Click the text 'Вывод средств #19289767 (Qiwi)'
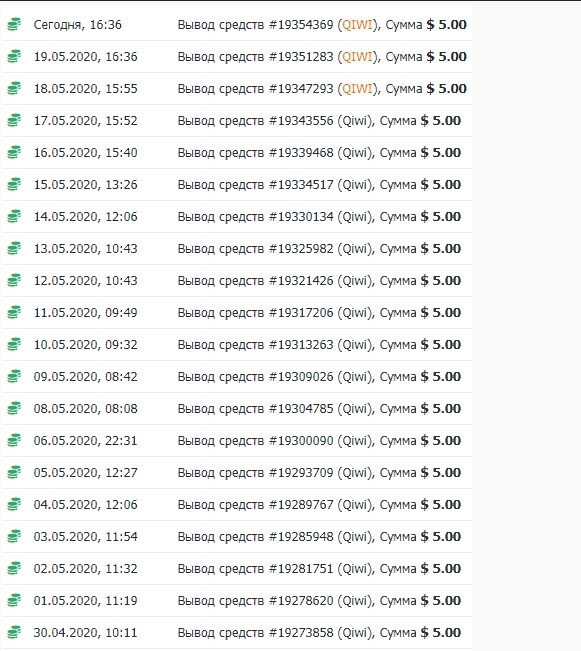This screenshot has width=581, height=651. [275, 504]
